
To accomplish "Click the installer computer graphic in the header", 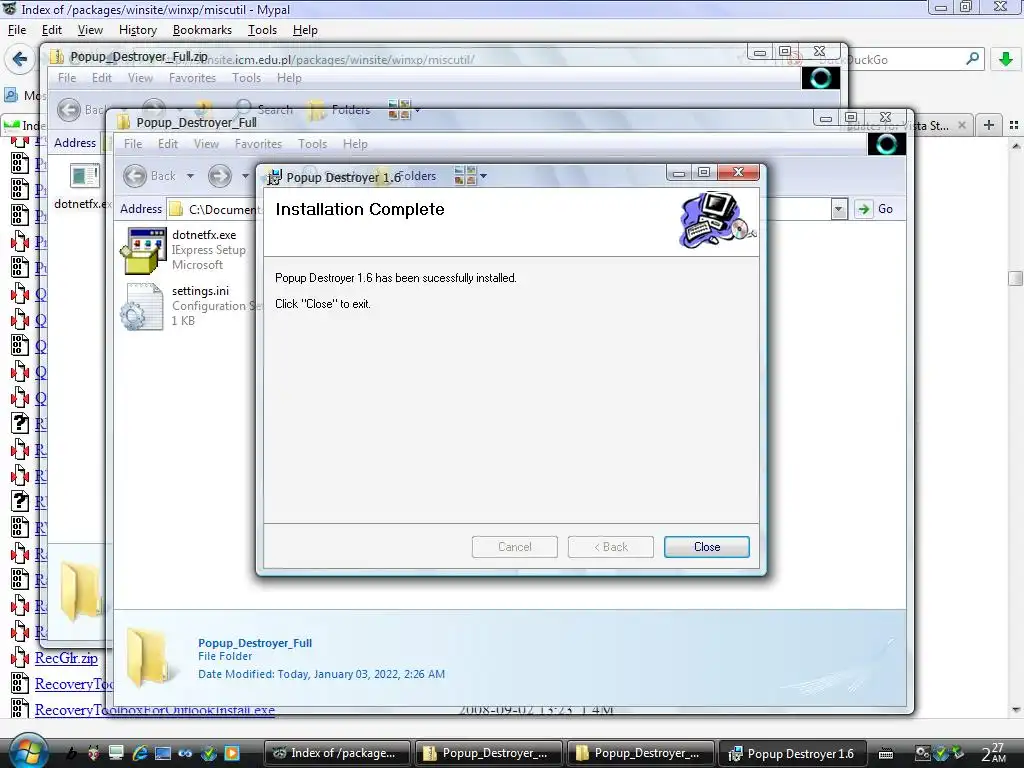I will (716, 219).
